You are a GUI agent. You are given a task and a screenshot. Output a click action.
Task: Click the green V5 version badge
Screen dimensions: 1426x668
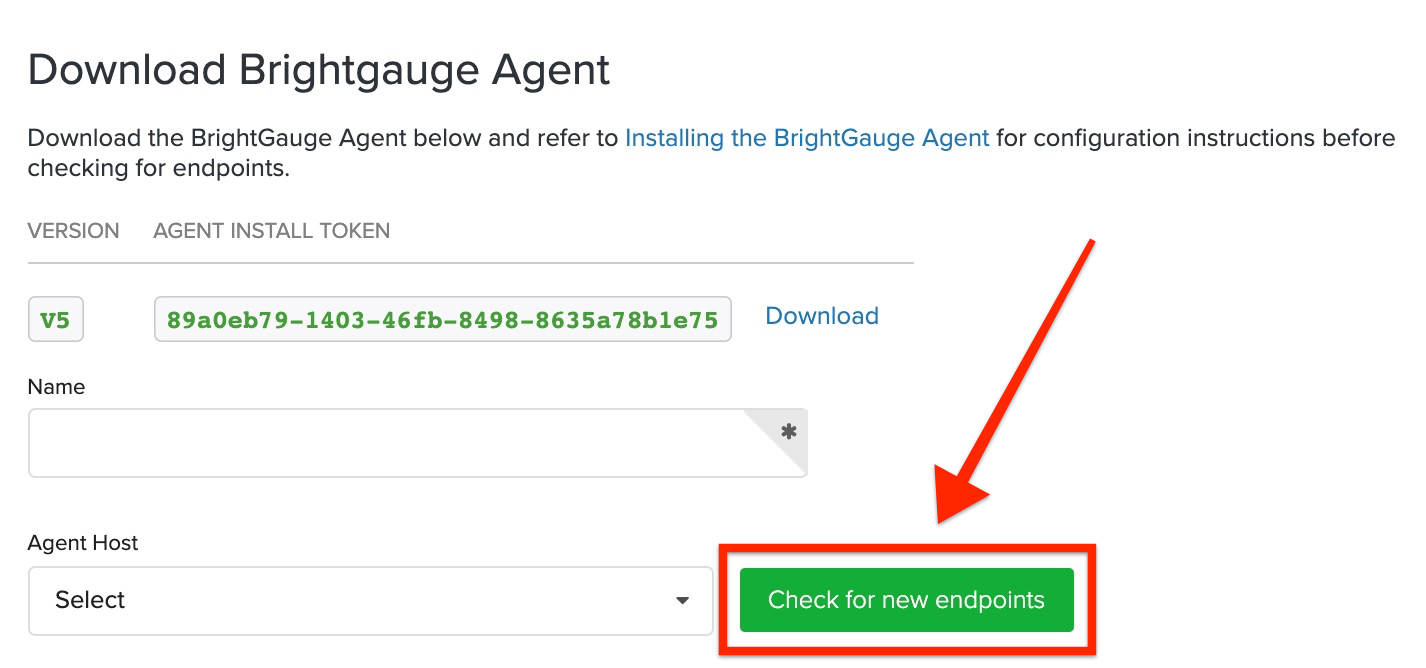[x=56, y=320]
